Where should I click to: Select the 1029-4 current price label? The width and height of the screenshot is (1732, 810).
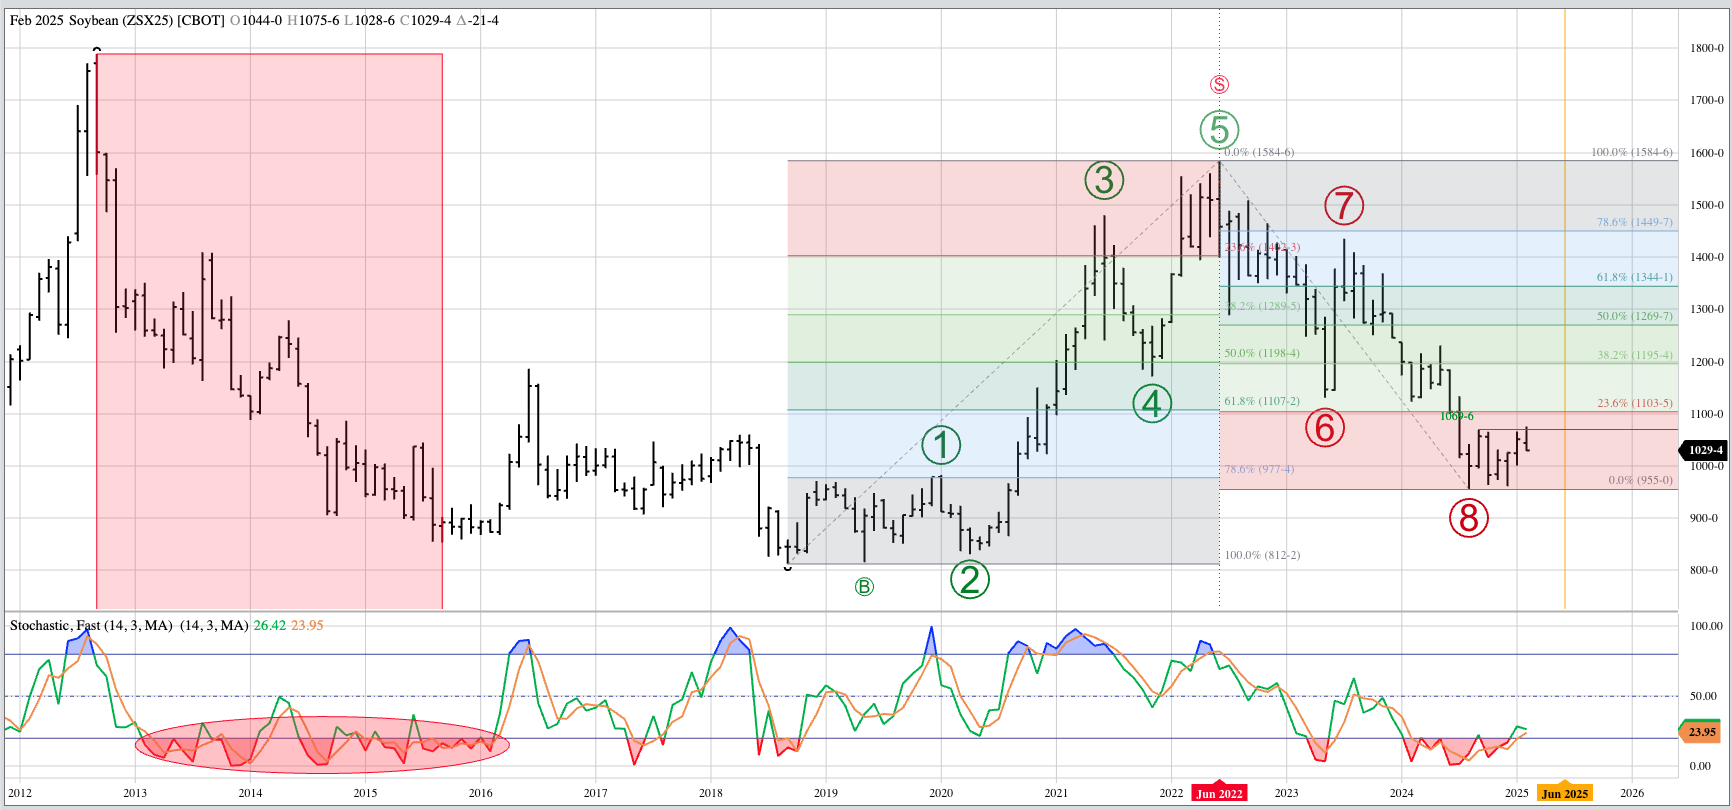coord(1705,450)
